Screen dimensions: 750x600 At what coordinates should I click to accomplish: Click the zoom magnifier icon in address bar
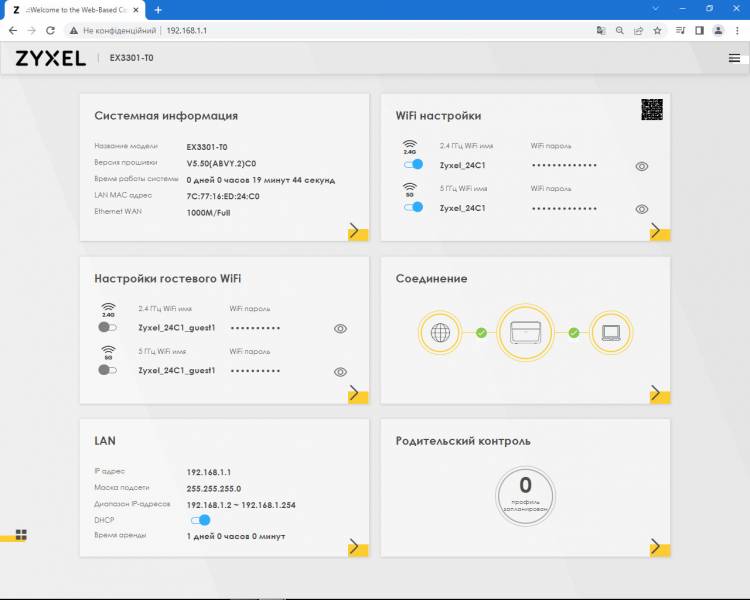[619, 31]
